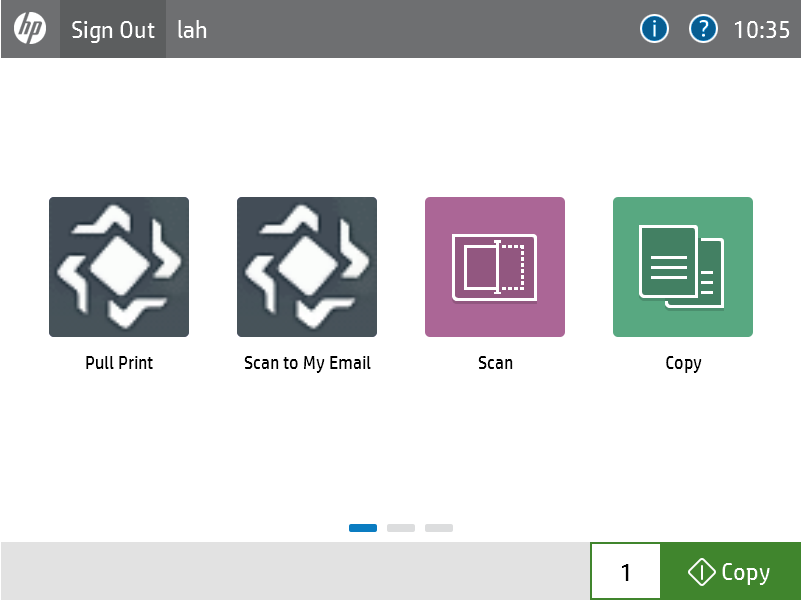The width and height of the screenshot is (801, 600).
Task: Open the purple Scan tile
Action: point(495,267)
